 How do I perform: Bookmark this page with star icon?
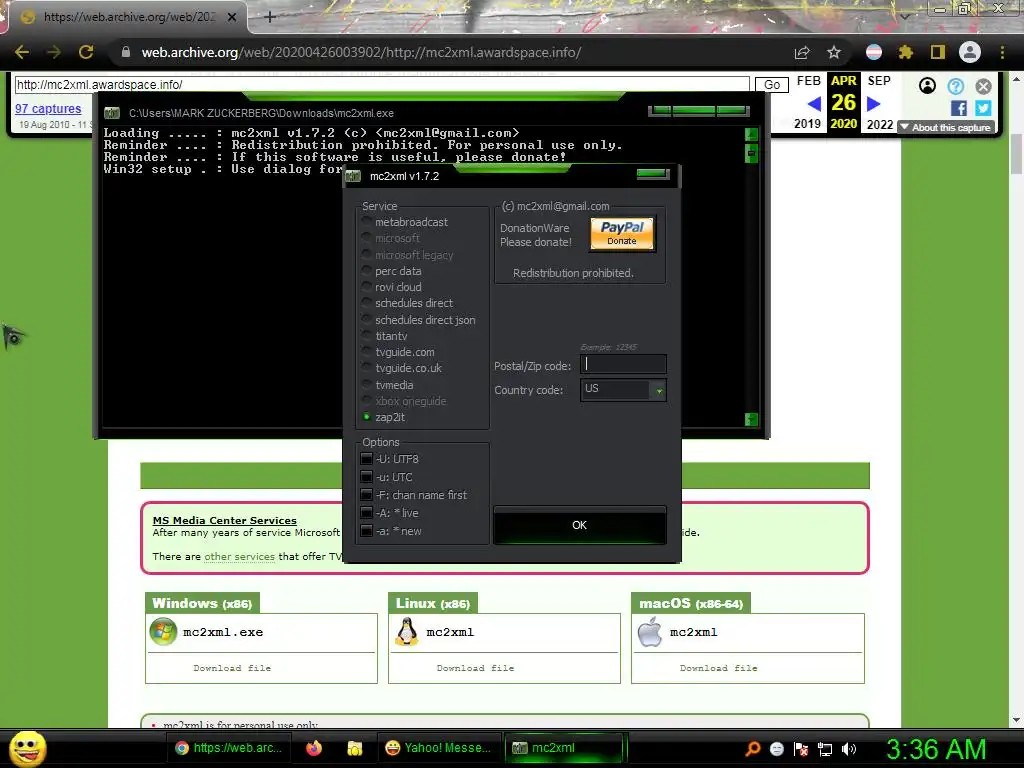click(x=833, y=52)
